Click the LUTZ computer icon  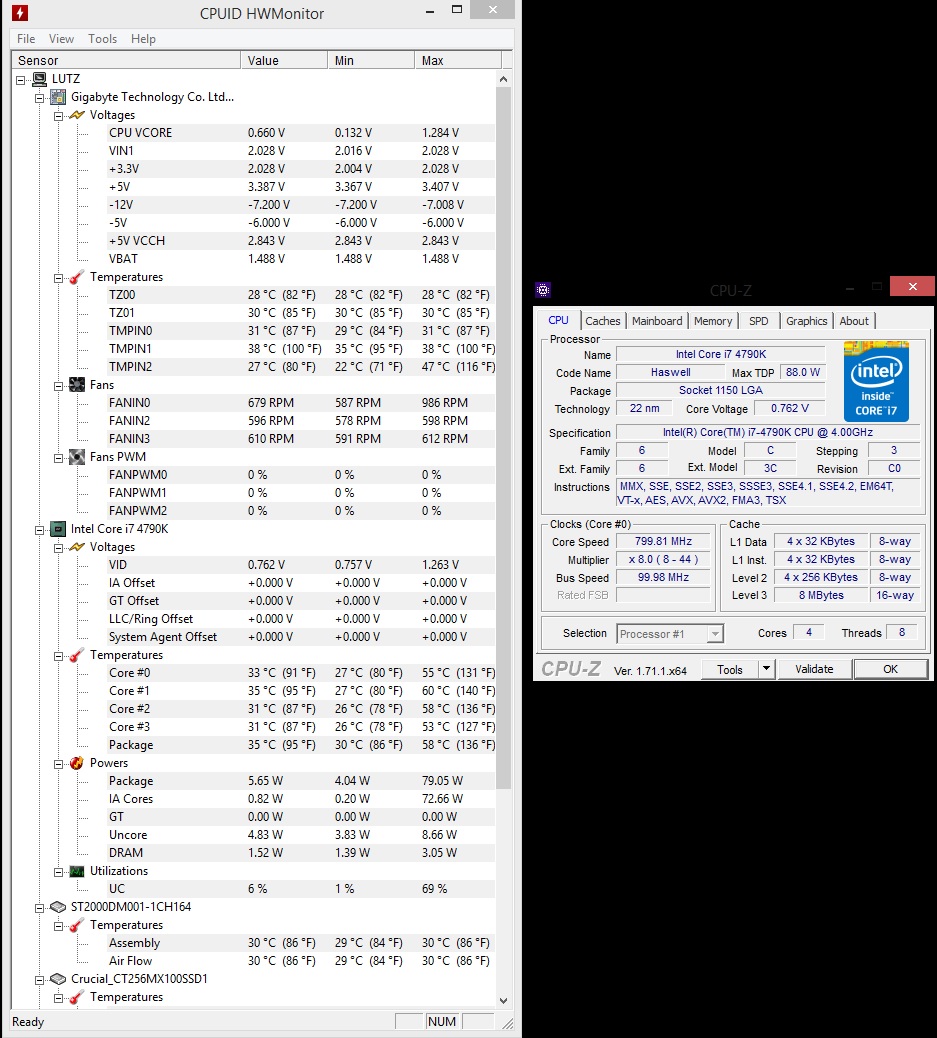[x=40, y=79]
